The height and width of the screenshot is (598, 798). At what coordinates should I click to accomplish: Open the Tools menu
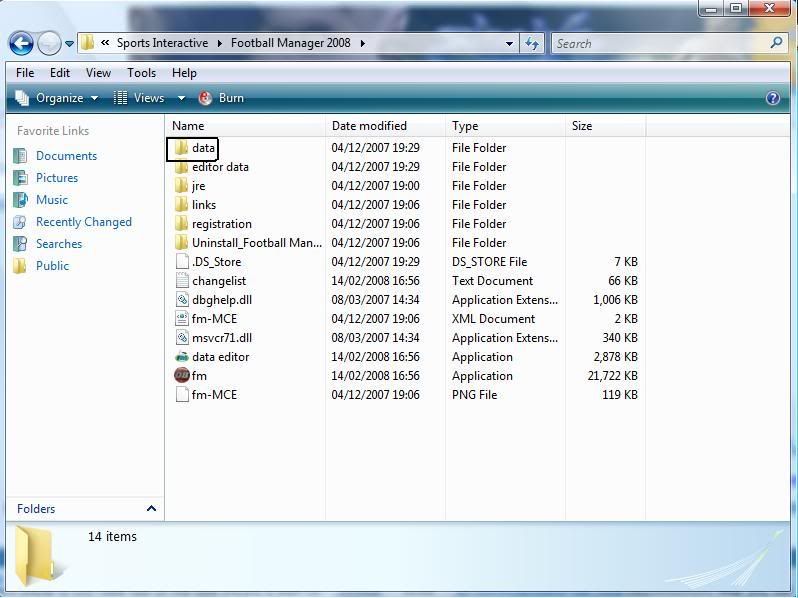(141, 73)
